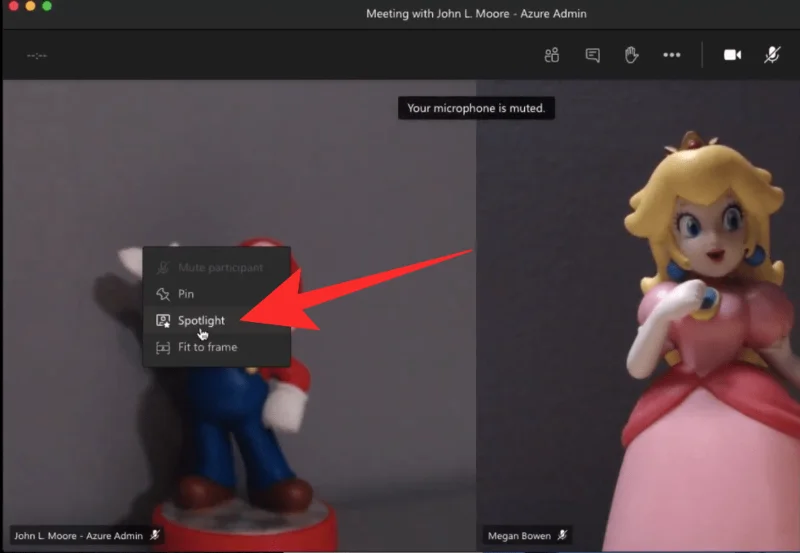This screenshot has height=553, width=800.
Task: Choose Pin from the context menu
Action: click(x=217, y=294)
